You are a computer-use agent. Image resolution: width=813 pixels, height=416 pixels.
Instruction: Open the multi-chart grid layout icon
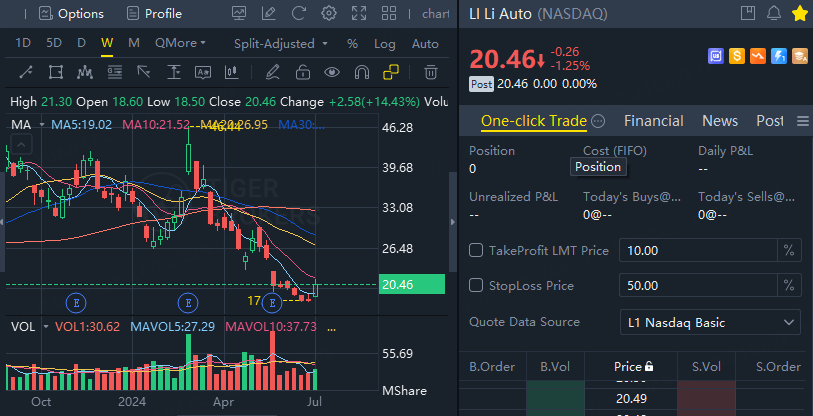tap(388, 13)
